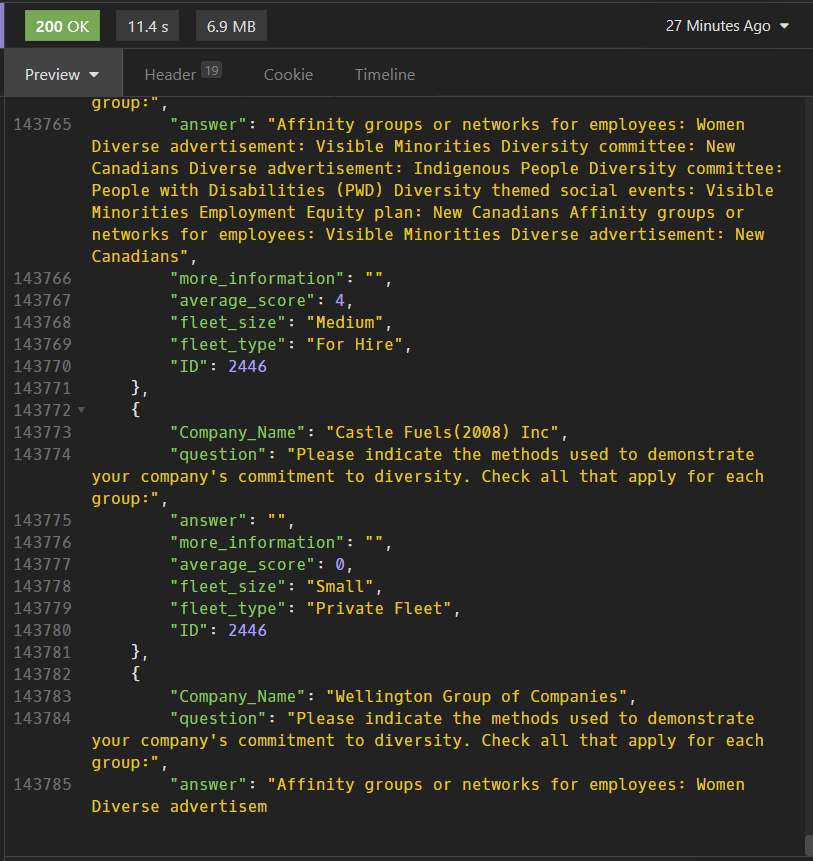813x861 pixels.
Task: Click the "Medium" fleet_size value
Action: (345, 322)
